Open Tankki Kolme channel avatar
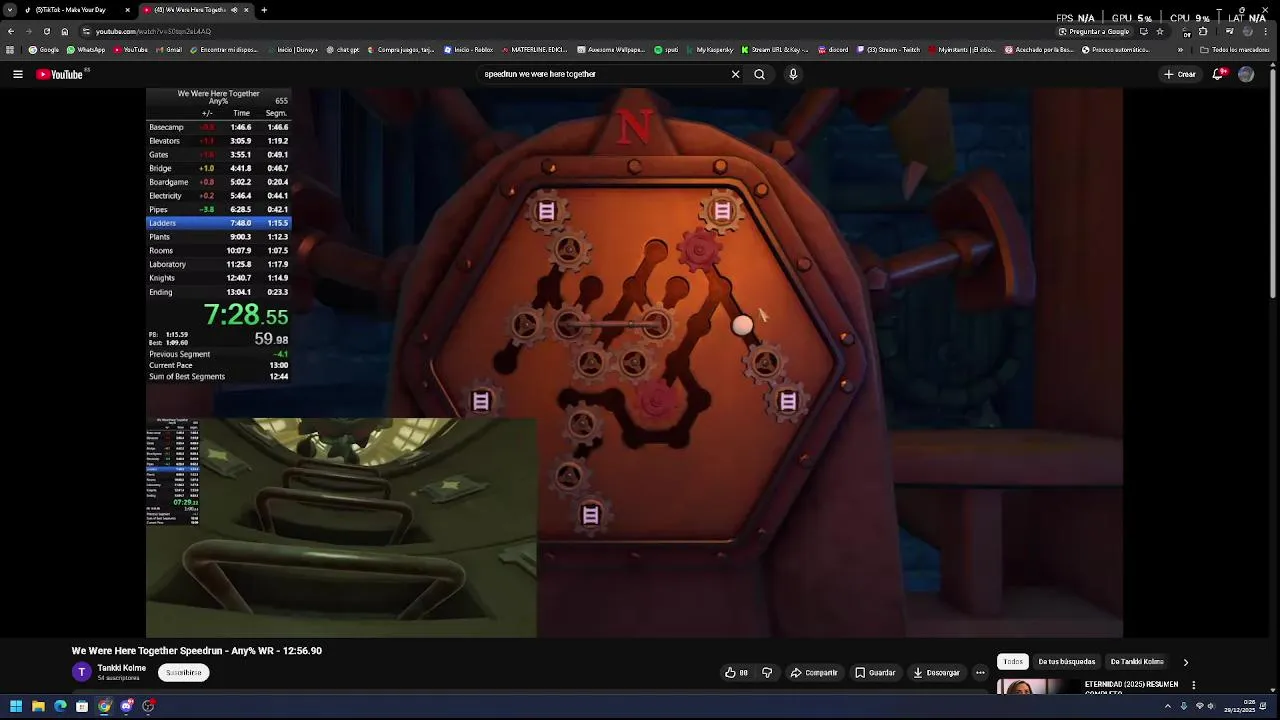The height and width of the screenshot is (720, 1280). pyautogui.click(x=82, y=672)
